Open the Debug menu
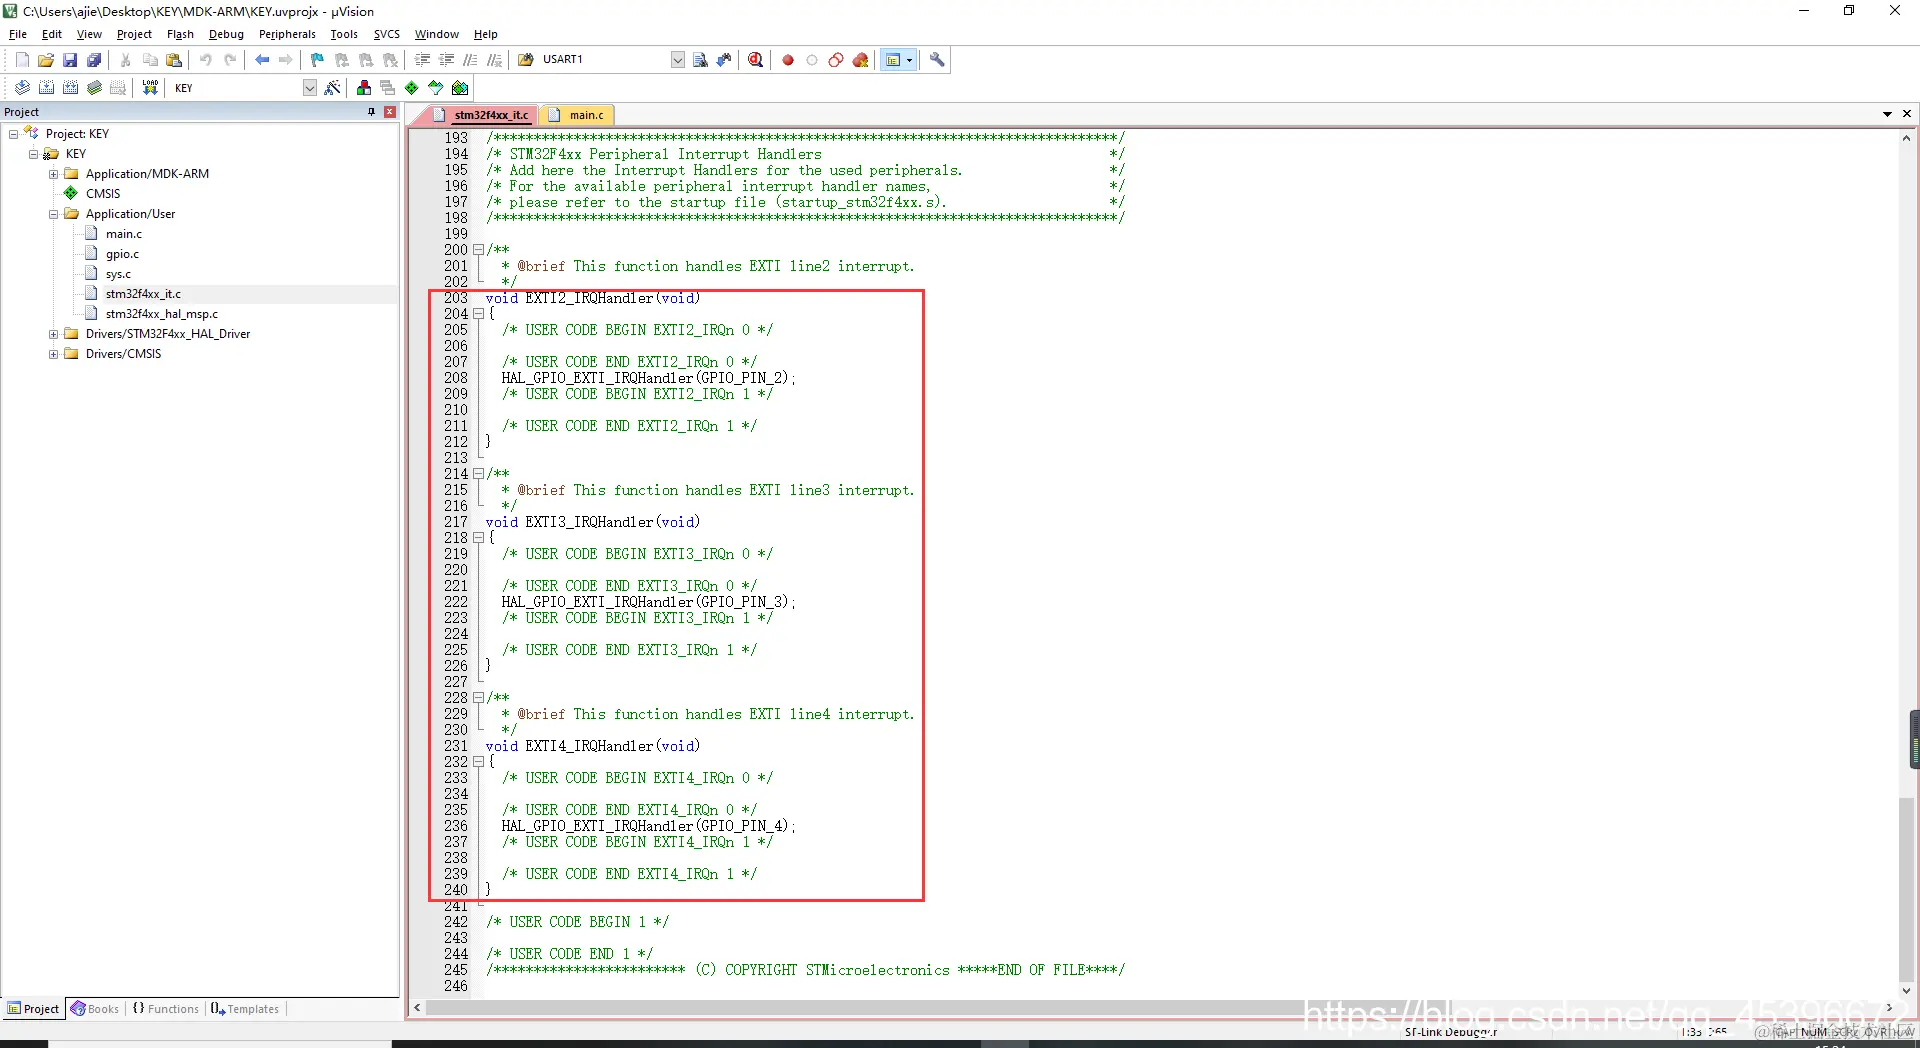 click(226, 34)
